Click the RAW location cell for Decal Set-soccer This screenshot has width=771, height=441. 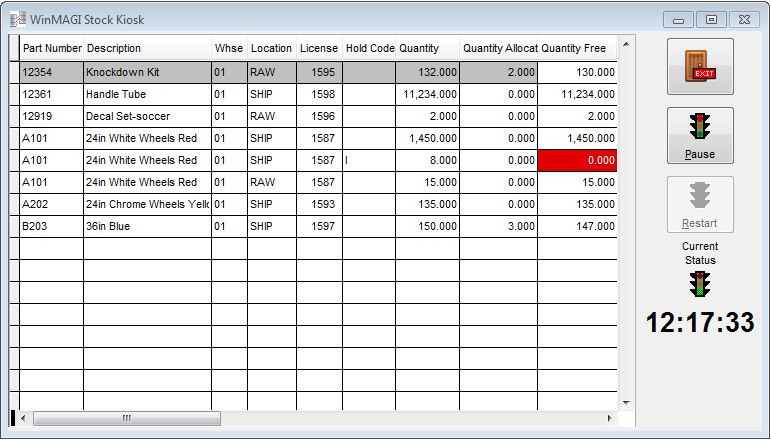point(271,117)
